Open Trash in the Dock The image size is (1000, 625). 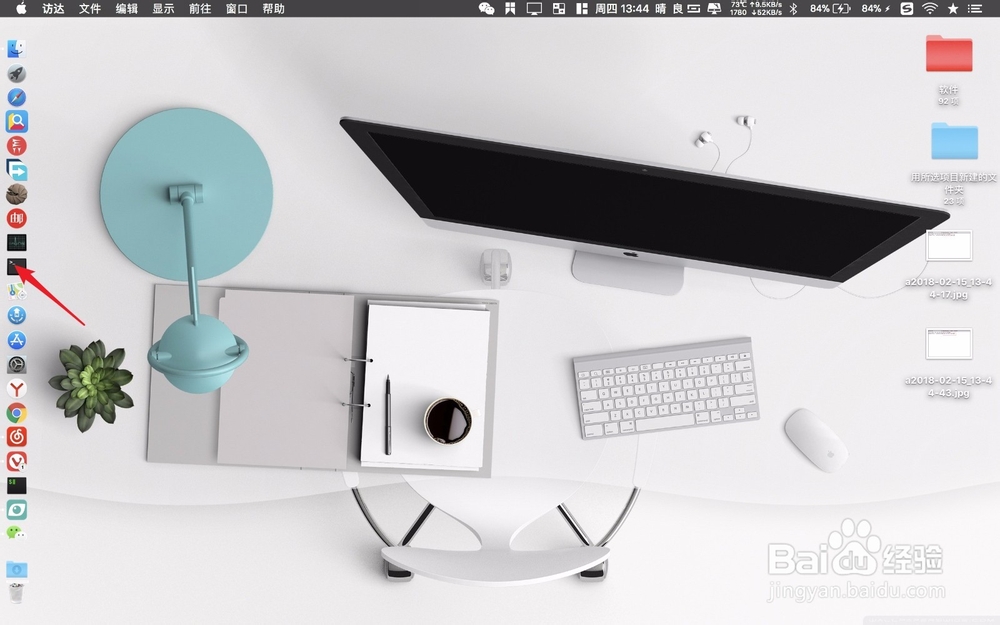click(x=17, y=593)
